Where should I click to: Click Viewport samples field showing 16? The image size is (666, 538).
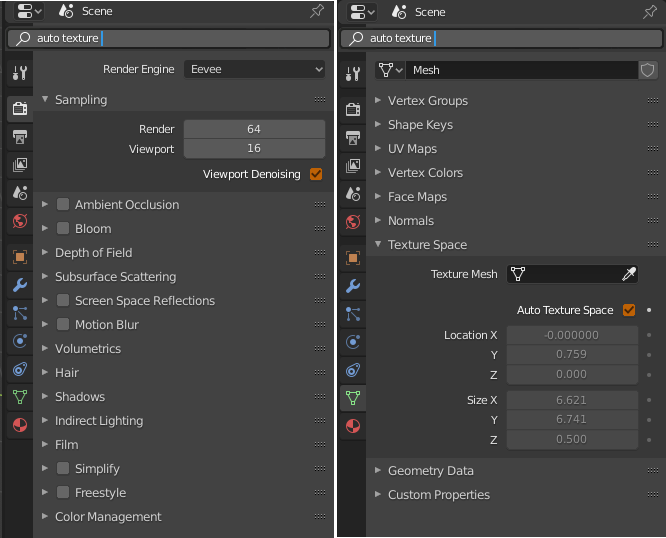[254, 148]
